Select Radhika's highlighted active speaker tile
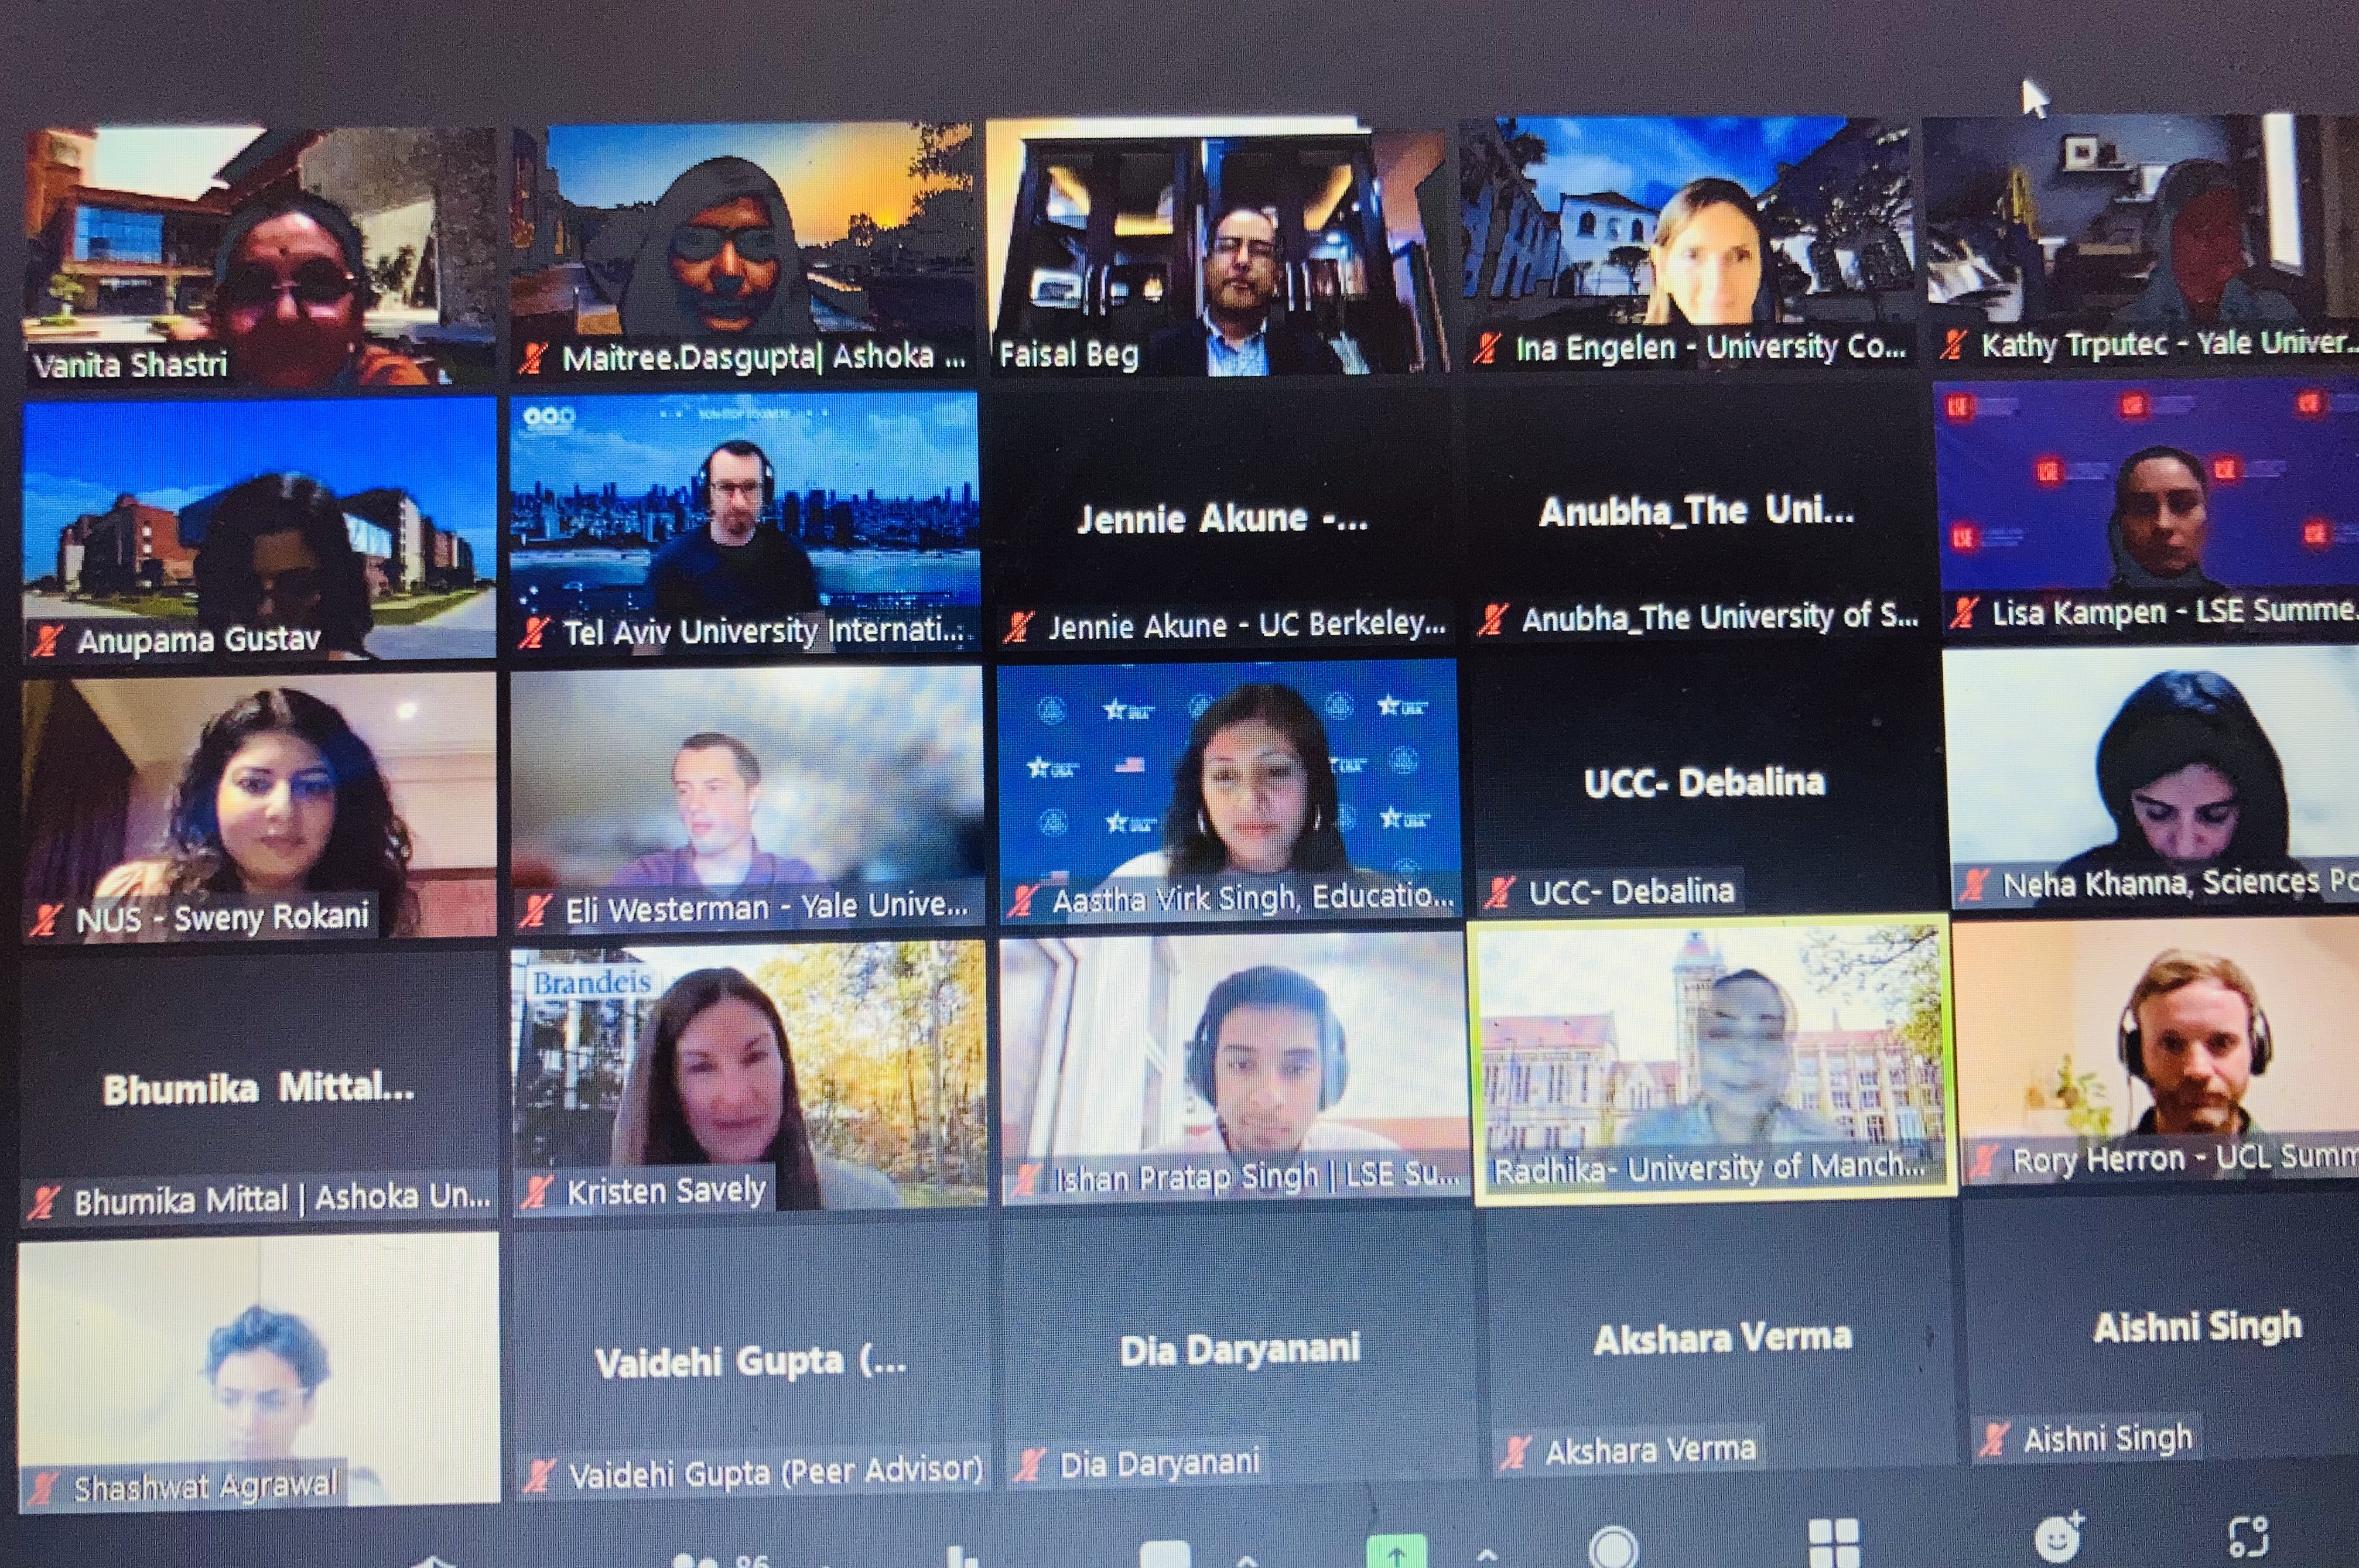The width and height of the screenshot is (2359, 1568). tap(1712, 1061)
